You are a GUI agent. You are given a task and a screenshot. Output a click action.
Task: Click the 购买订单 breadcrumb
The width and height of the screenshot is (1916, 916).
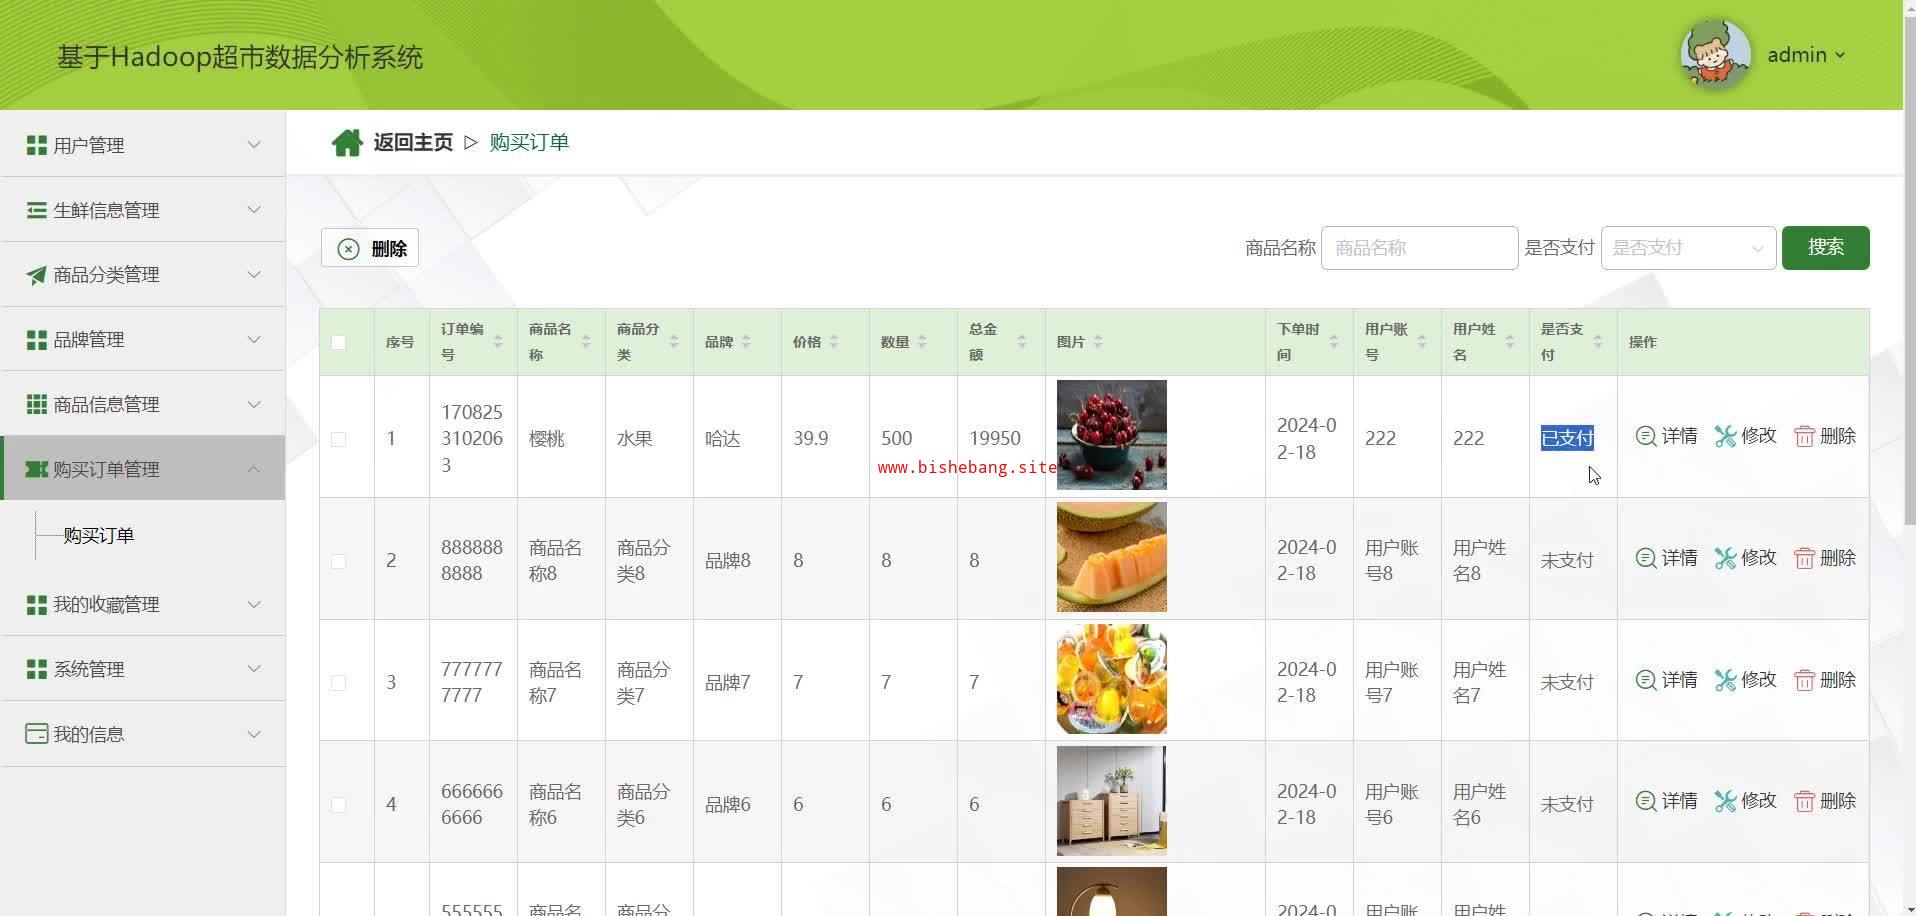point(529,143)
